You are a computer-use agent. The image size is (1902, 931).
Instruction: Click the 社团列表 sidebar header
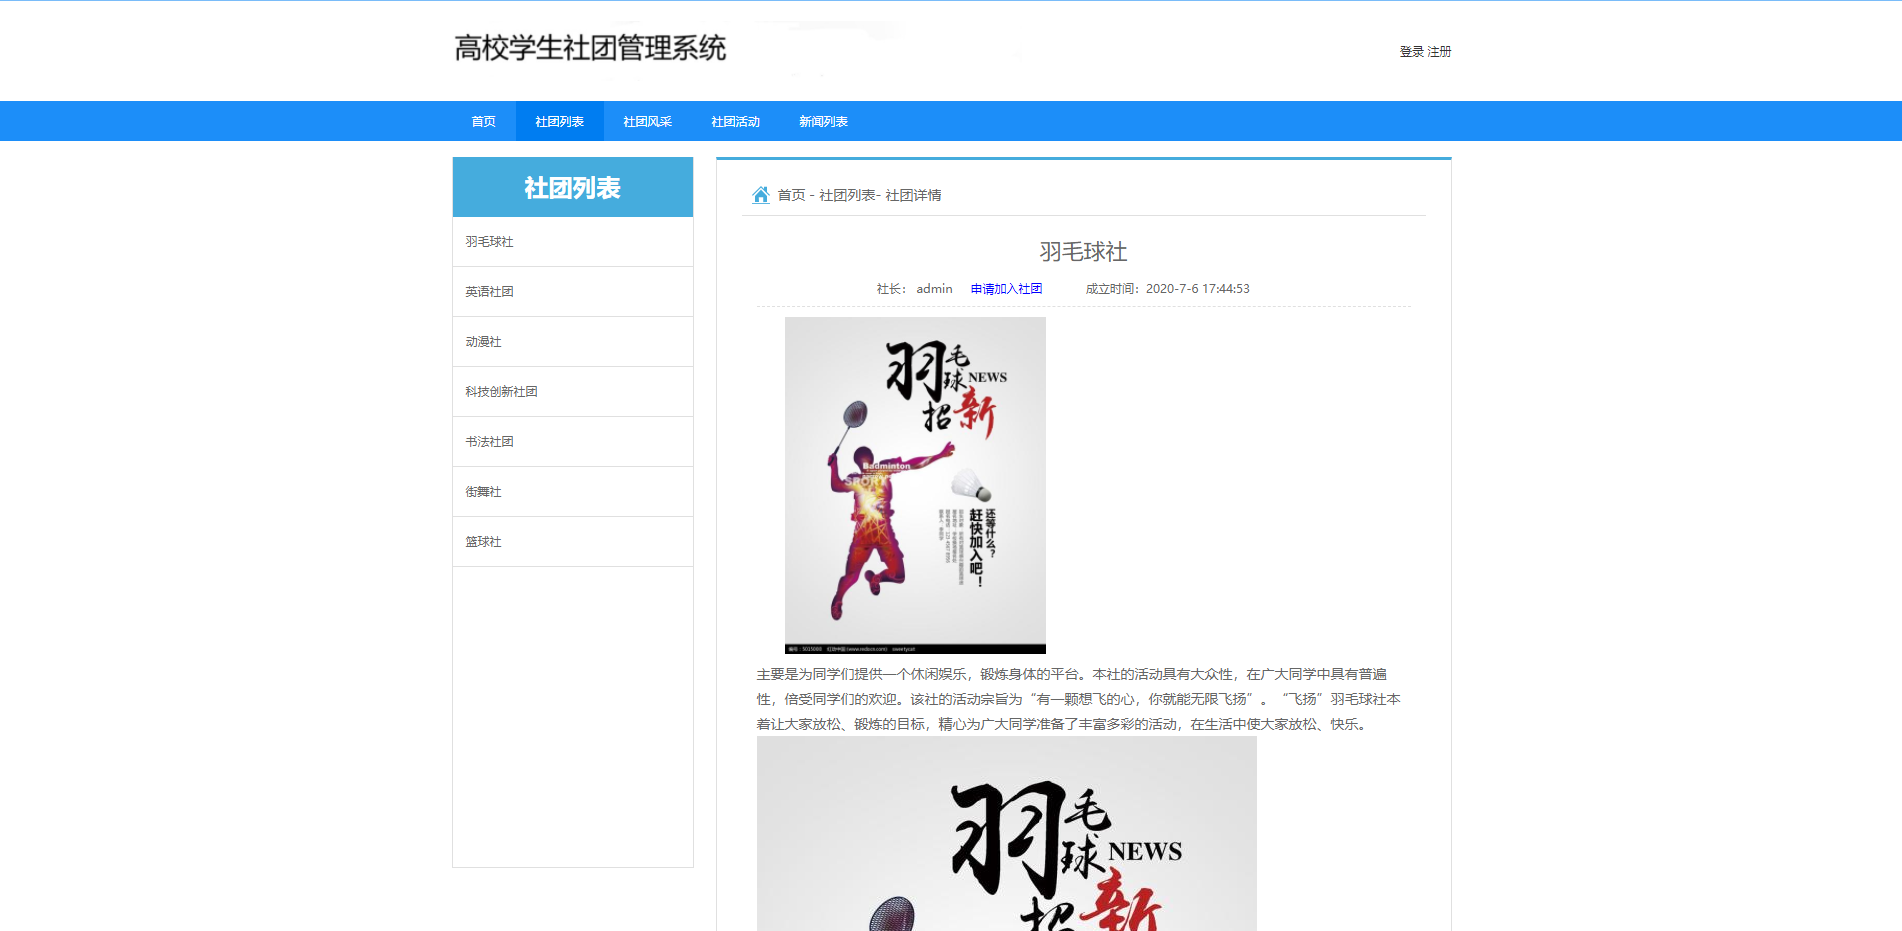coord(573,187)
